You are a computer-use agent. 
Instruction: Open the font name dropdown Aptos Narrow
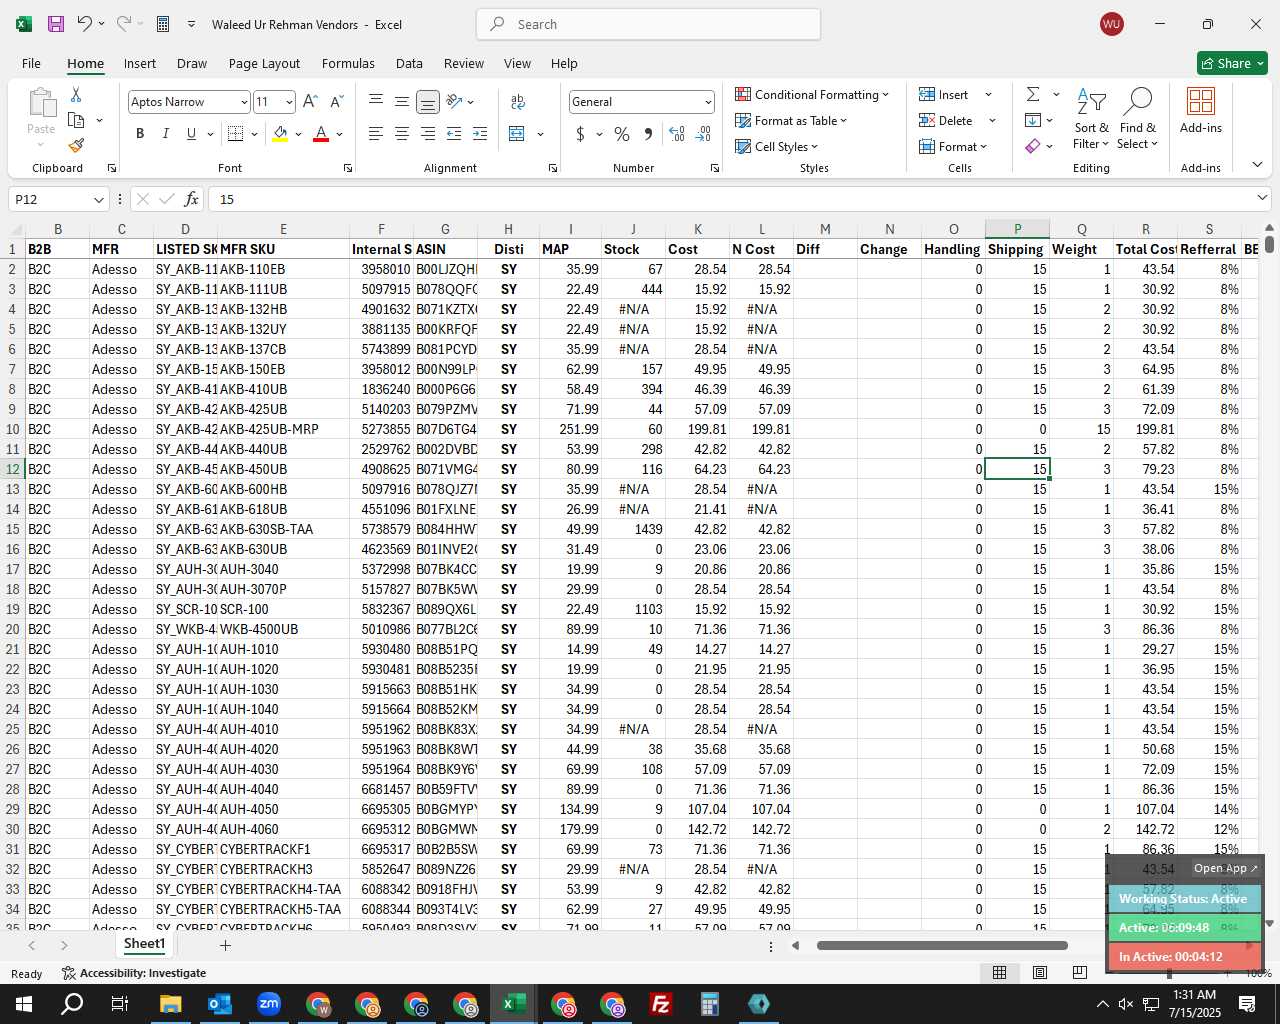[243, 102]
